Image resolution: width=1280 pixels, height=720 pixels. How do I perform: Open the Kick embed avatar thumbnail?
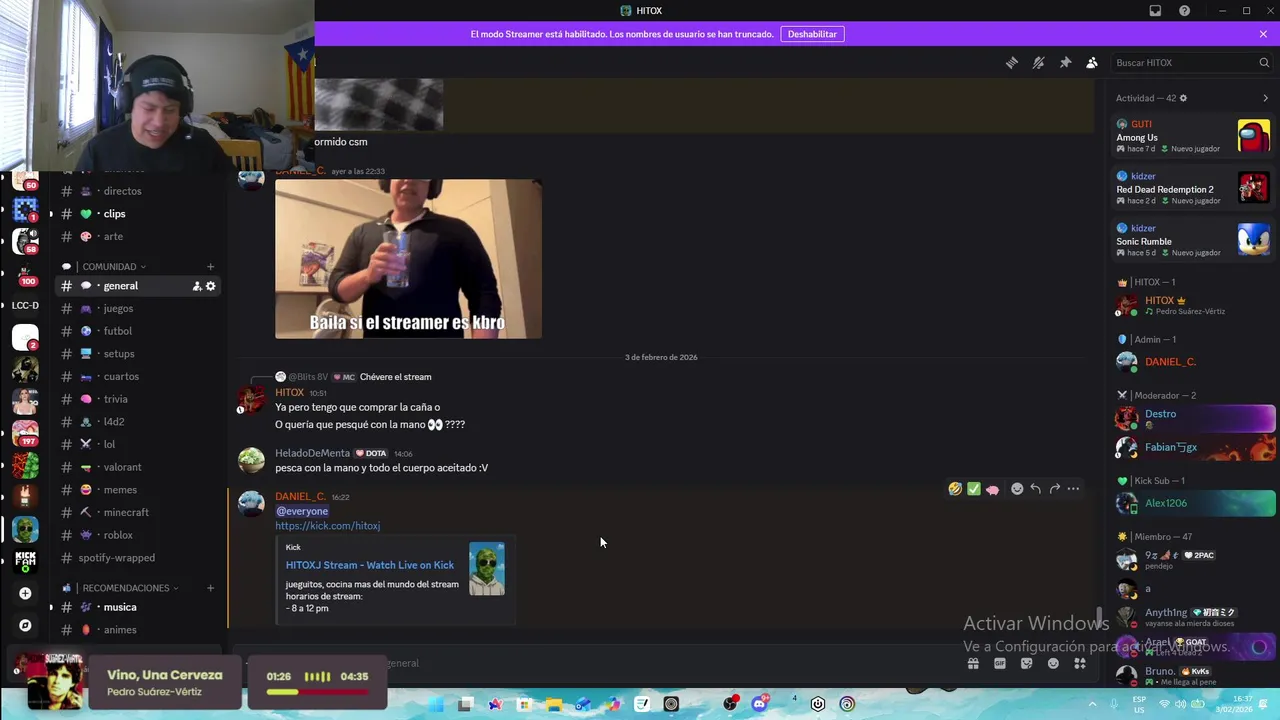point(487,569)
